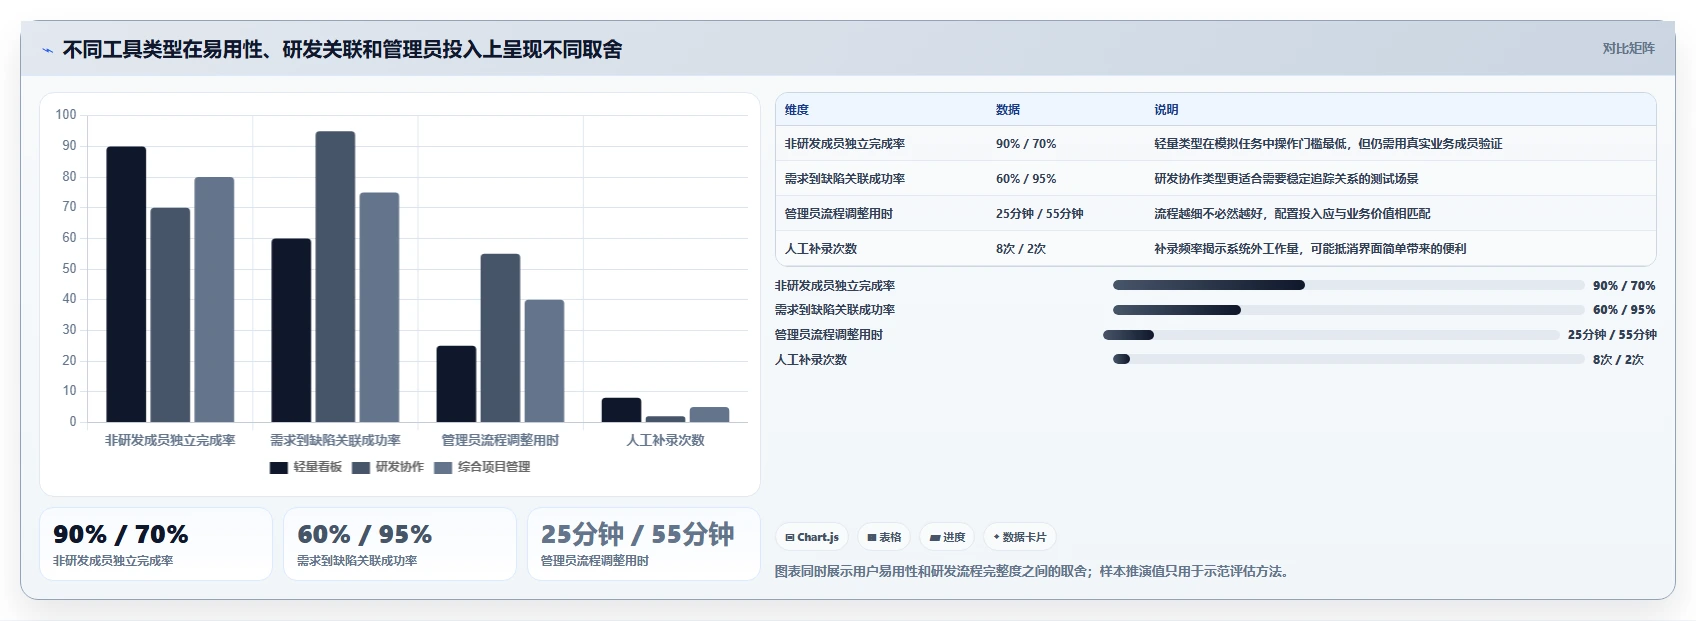Click the 表格 chip
The height and width of the screenshot is (621, 1696).
pos(884,537)
